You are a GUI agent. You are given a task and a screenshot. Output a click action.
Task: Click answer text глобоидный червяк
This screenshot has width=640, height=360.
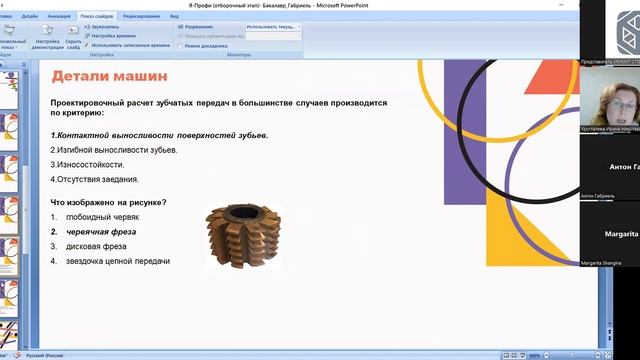(102, 217)
